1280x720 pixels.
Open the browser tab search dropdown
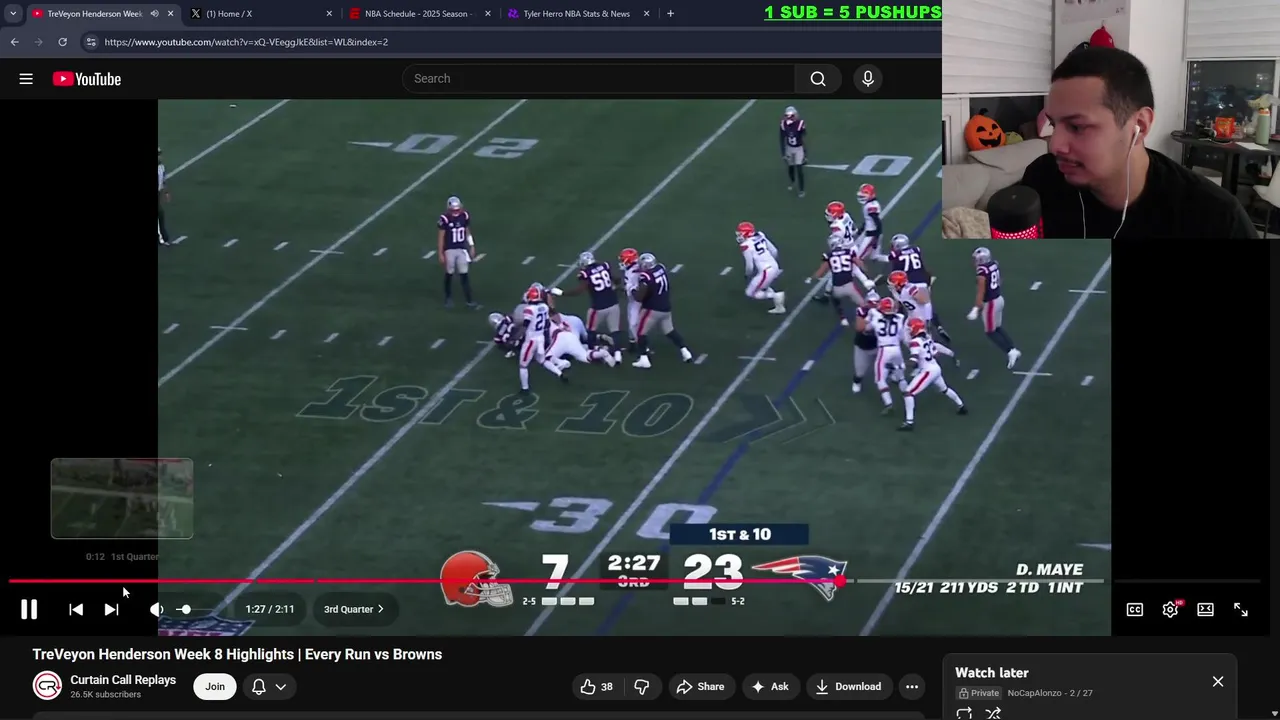12,14
